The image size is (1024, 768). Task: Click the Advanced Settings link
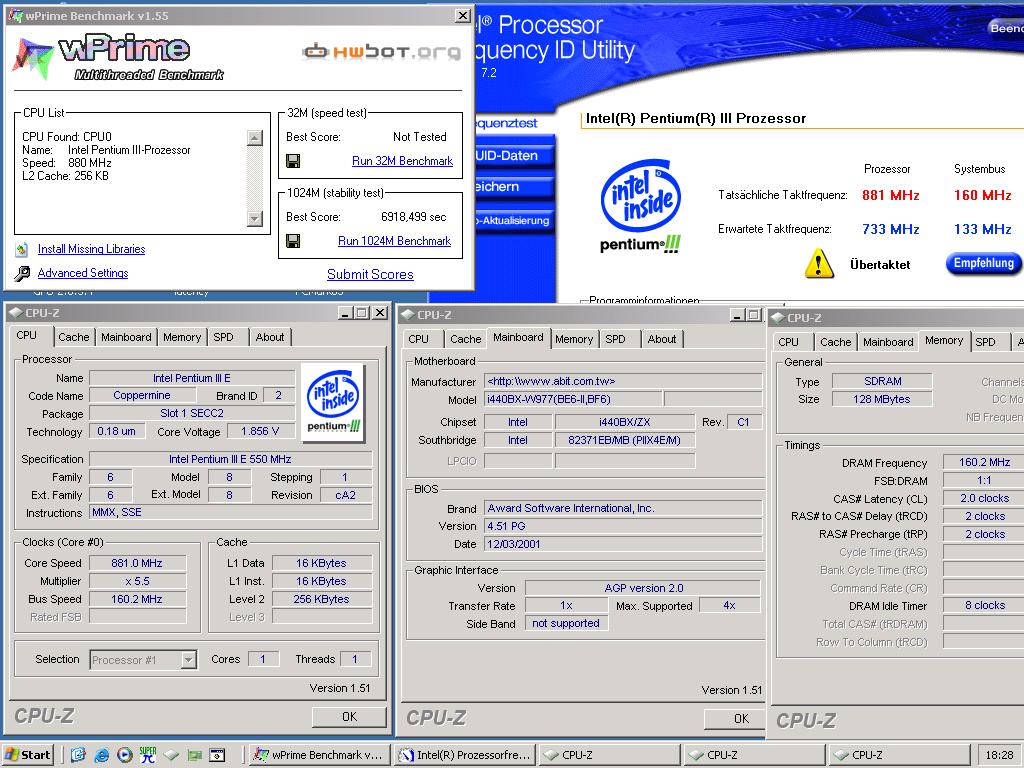[83, 273]
